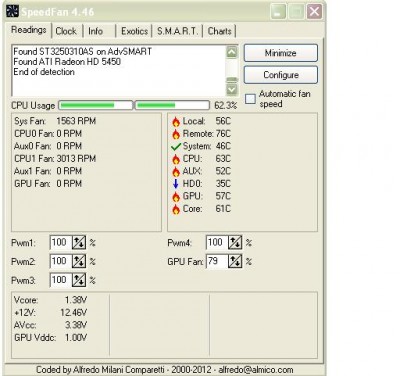Click the Configure button
The image size is (400, 376).
(x=281, y=75)
